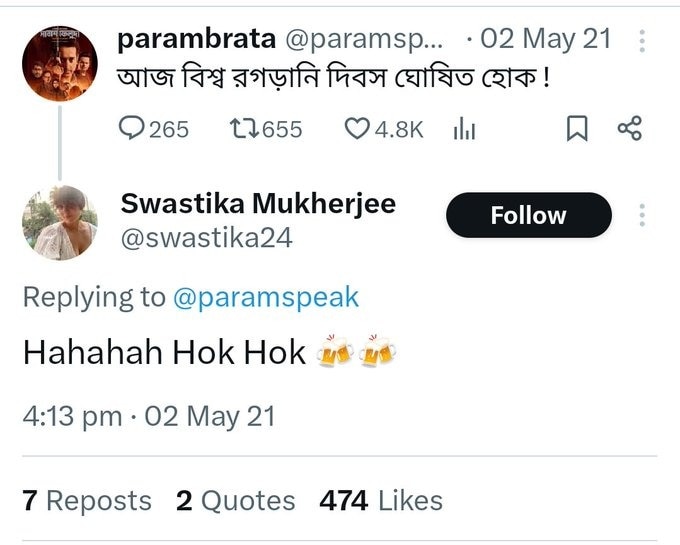
Task: Like parambrata's tweet with the heart icon
Action: tap(357, 129)
